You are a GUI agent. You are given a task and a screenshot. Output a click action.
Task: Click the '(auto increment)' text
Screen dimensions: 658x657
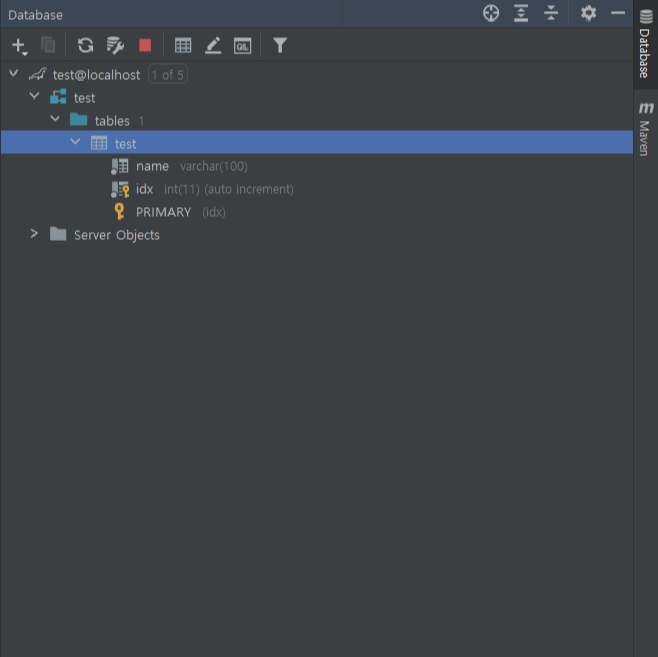[x=249, y=189]
